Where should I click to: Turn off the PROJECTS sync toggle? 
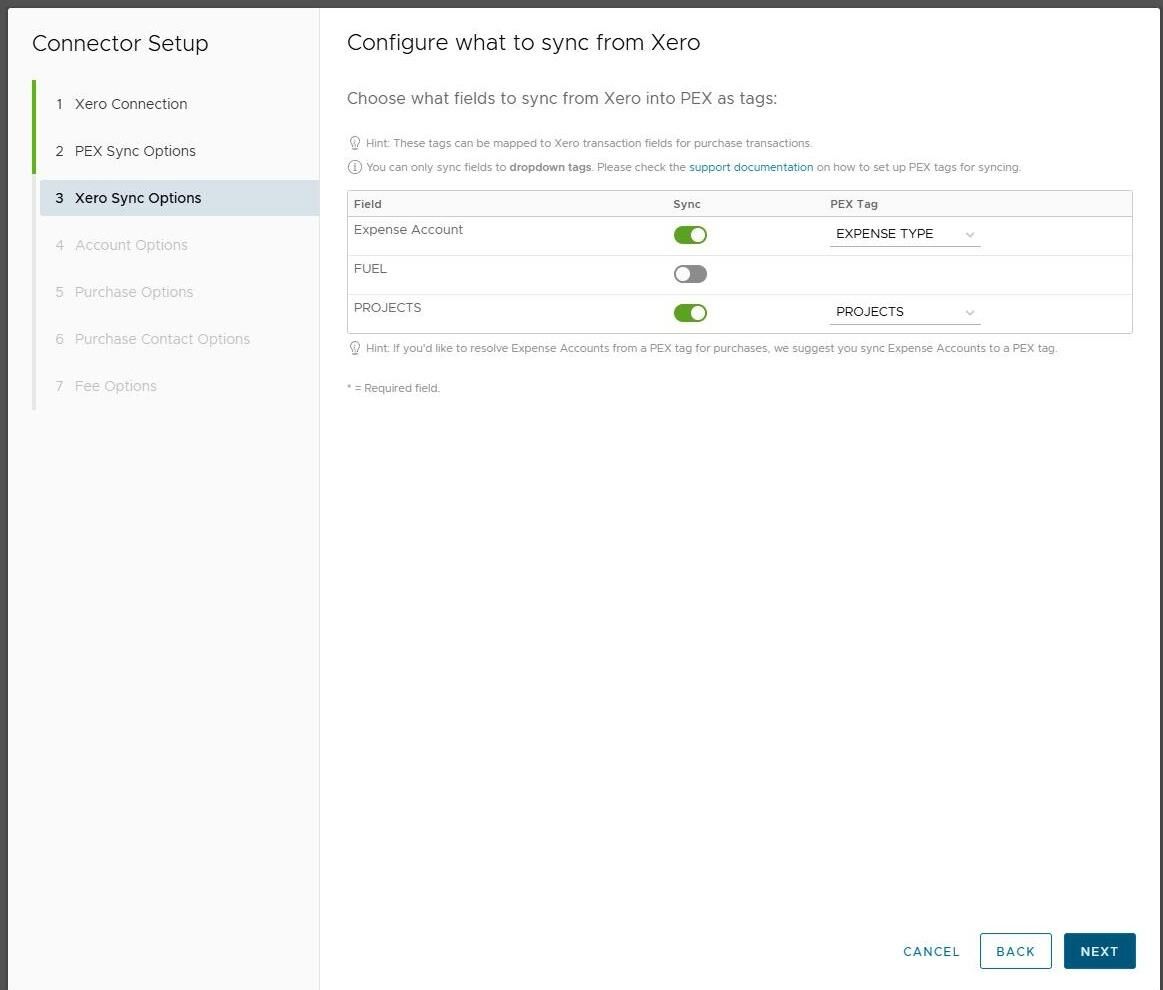690,313
